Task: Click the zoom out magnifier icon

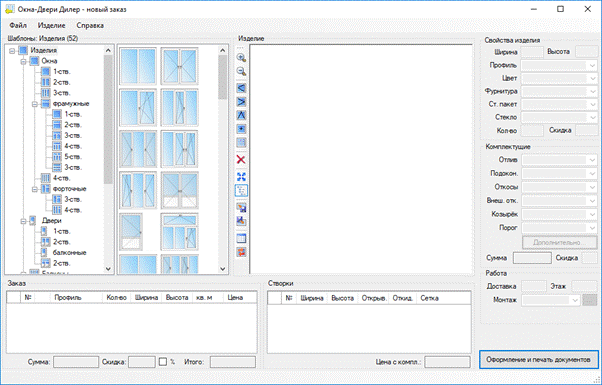Action: 241,71
